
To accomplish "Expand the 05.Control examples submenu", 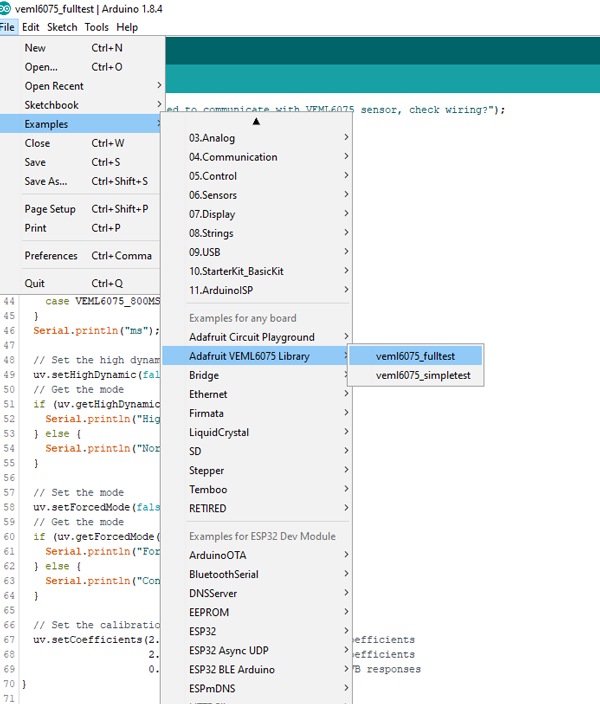I will tap(256, 176).
